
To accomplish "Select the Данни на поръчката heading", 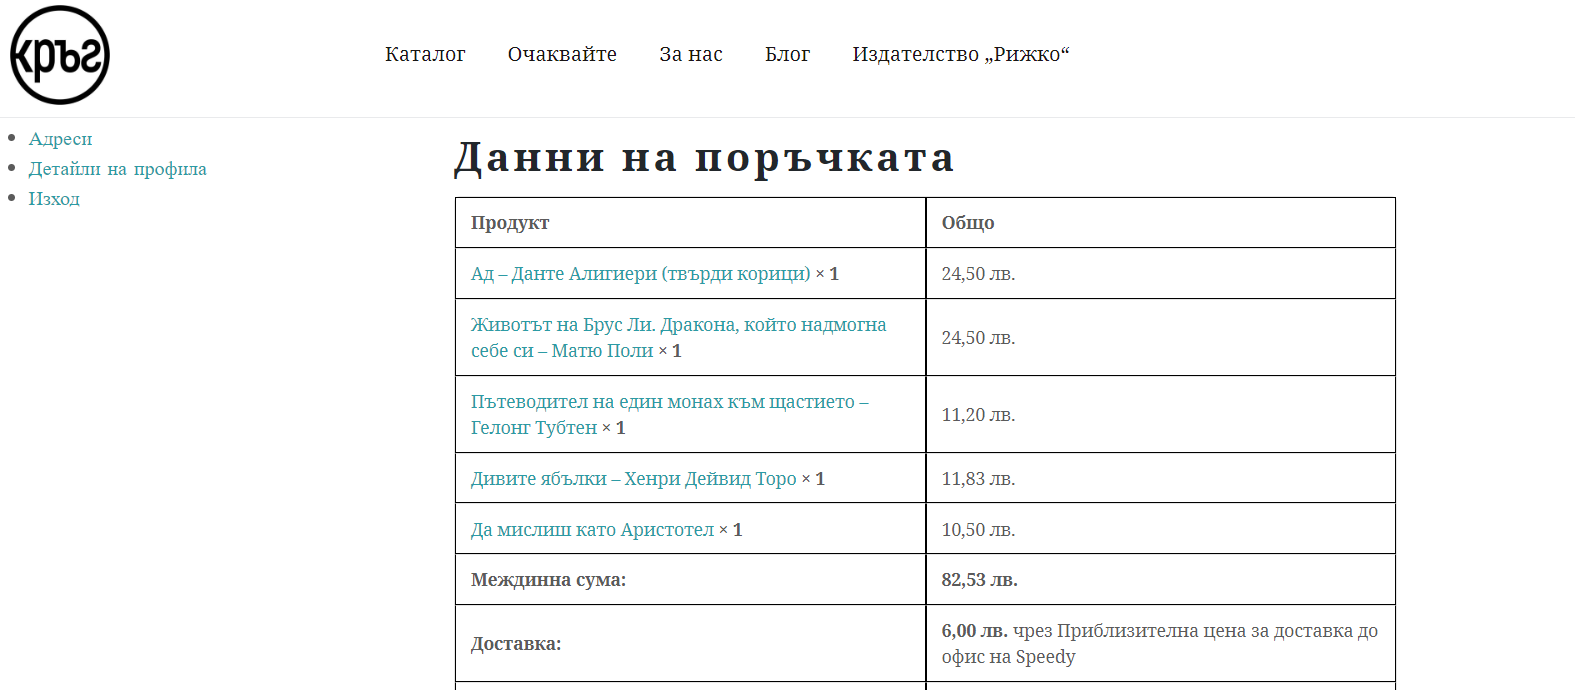I will pyautogui.click(x=705, y=157).
